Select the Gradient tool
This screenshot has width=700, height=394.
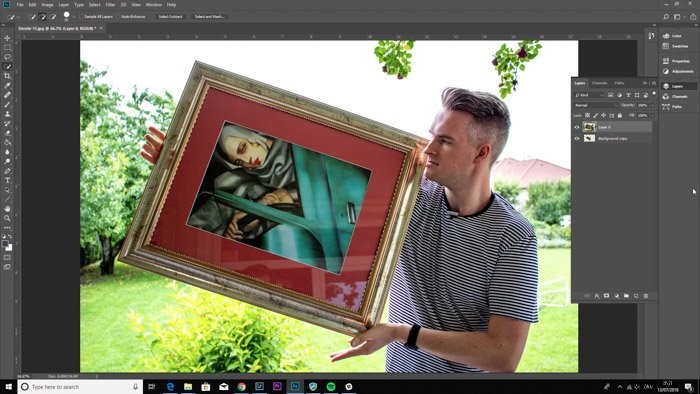pos(7,142)
